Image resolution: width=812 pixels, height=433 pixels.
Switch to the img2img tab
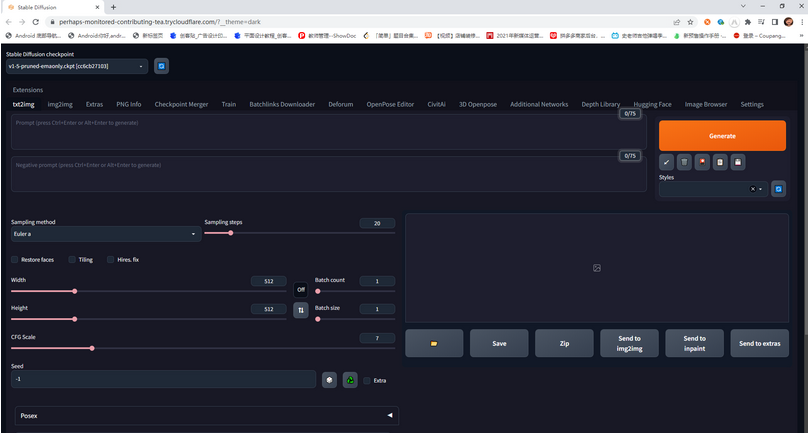60,104
